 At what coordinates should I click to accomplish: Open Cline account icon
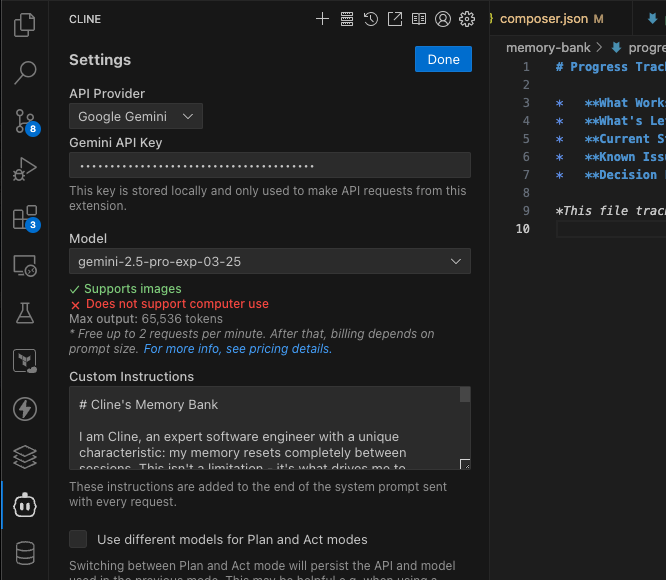tap(443, 19)
